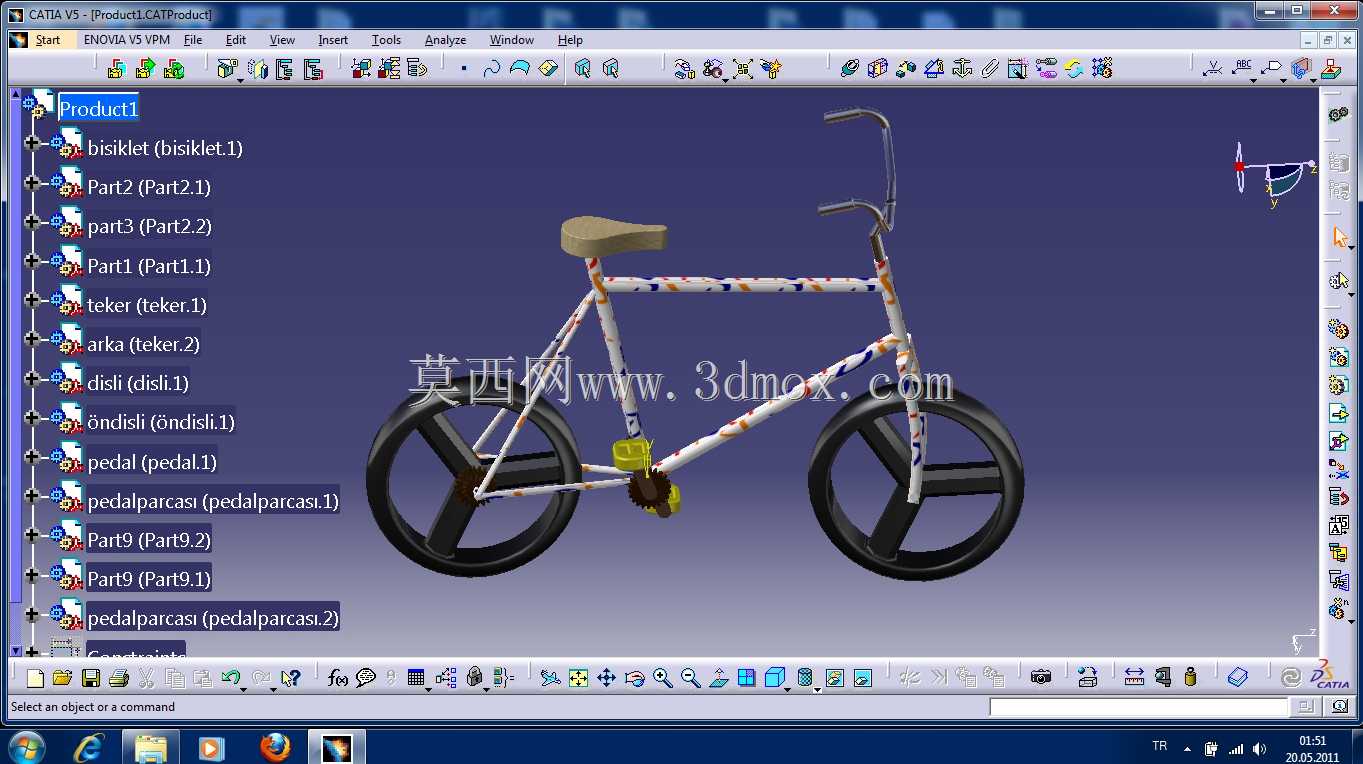Image resolution: width=1363 pixels, height=764 pixels.
Task: Open the ENOVIA V5 VPM menu
Action: click(x=127, y=40)
